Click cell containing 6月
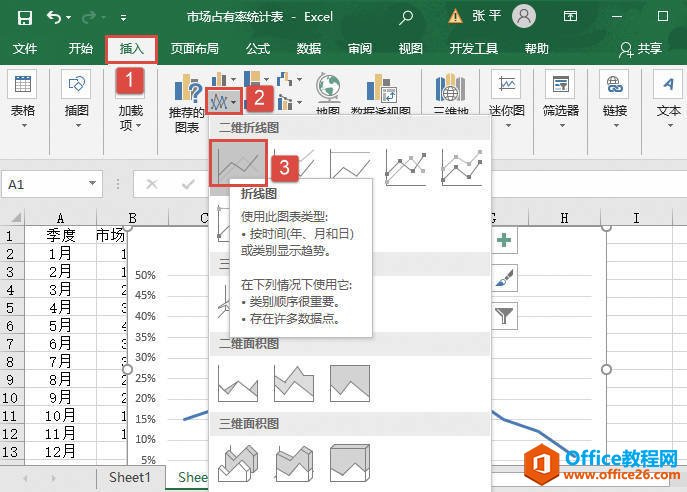The width and height of the screenshot is (687, 492). [60, 343]
